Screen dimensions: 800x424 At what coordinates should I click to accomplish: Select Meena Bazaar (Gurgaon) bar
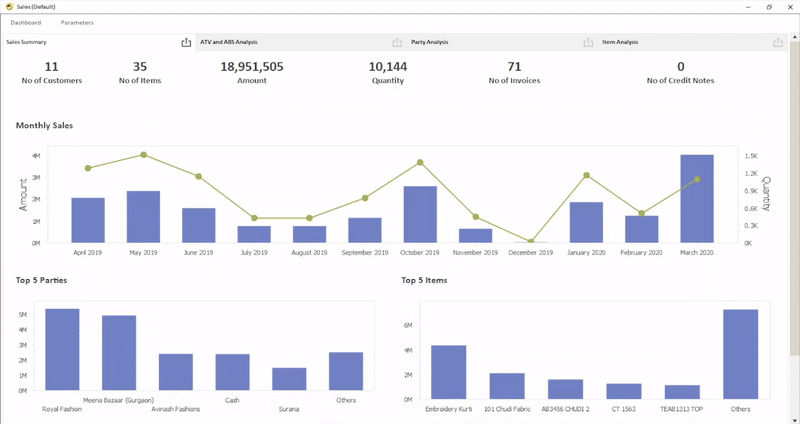point(119,352)
